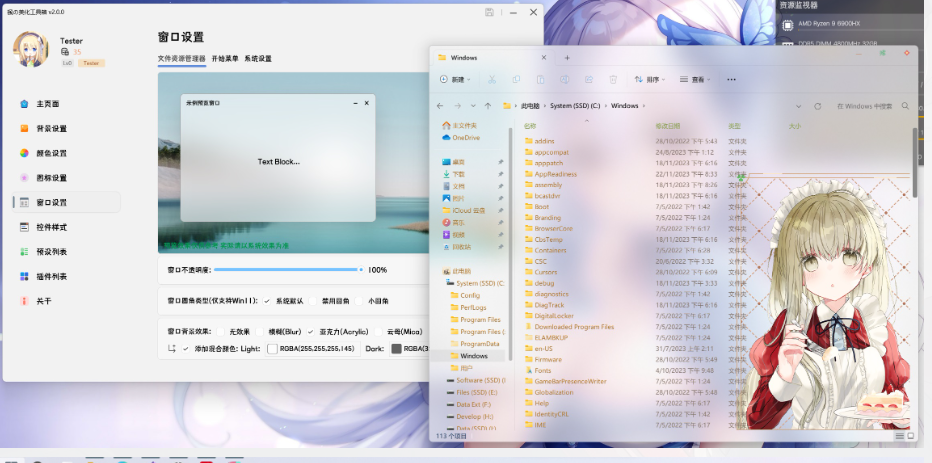The width and height of the screenshot is (932, 463).
Task: Open 主页面 home page in sidebar
Action: (47, 104)
